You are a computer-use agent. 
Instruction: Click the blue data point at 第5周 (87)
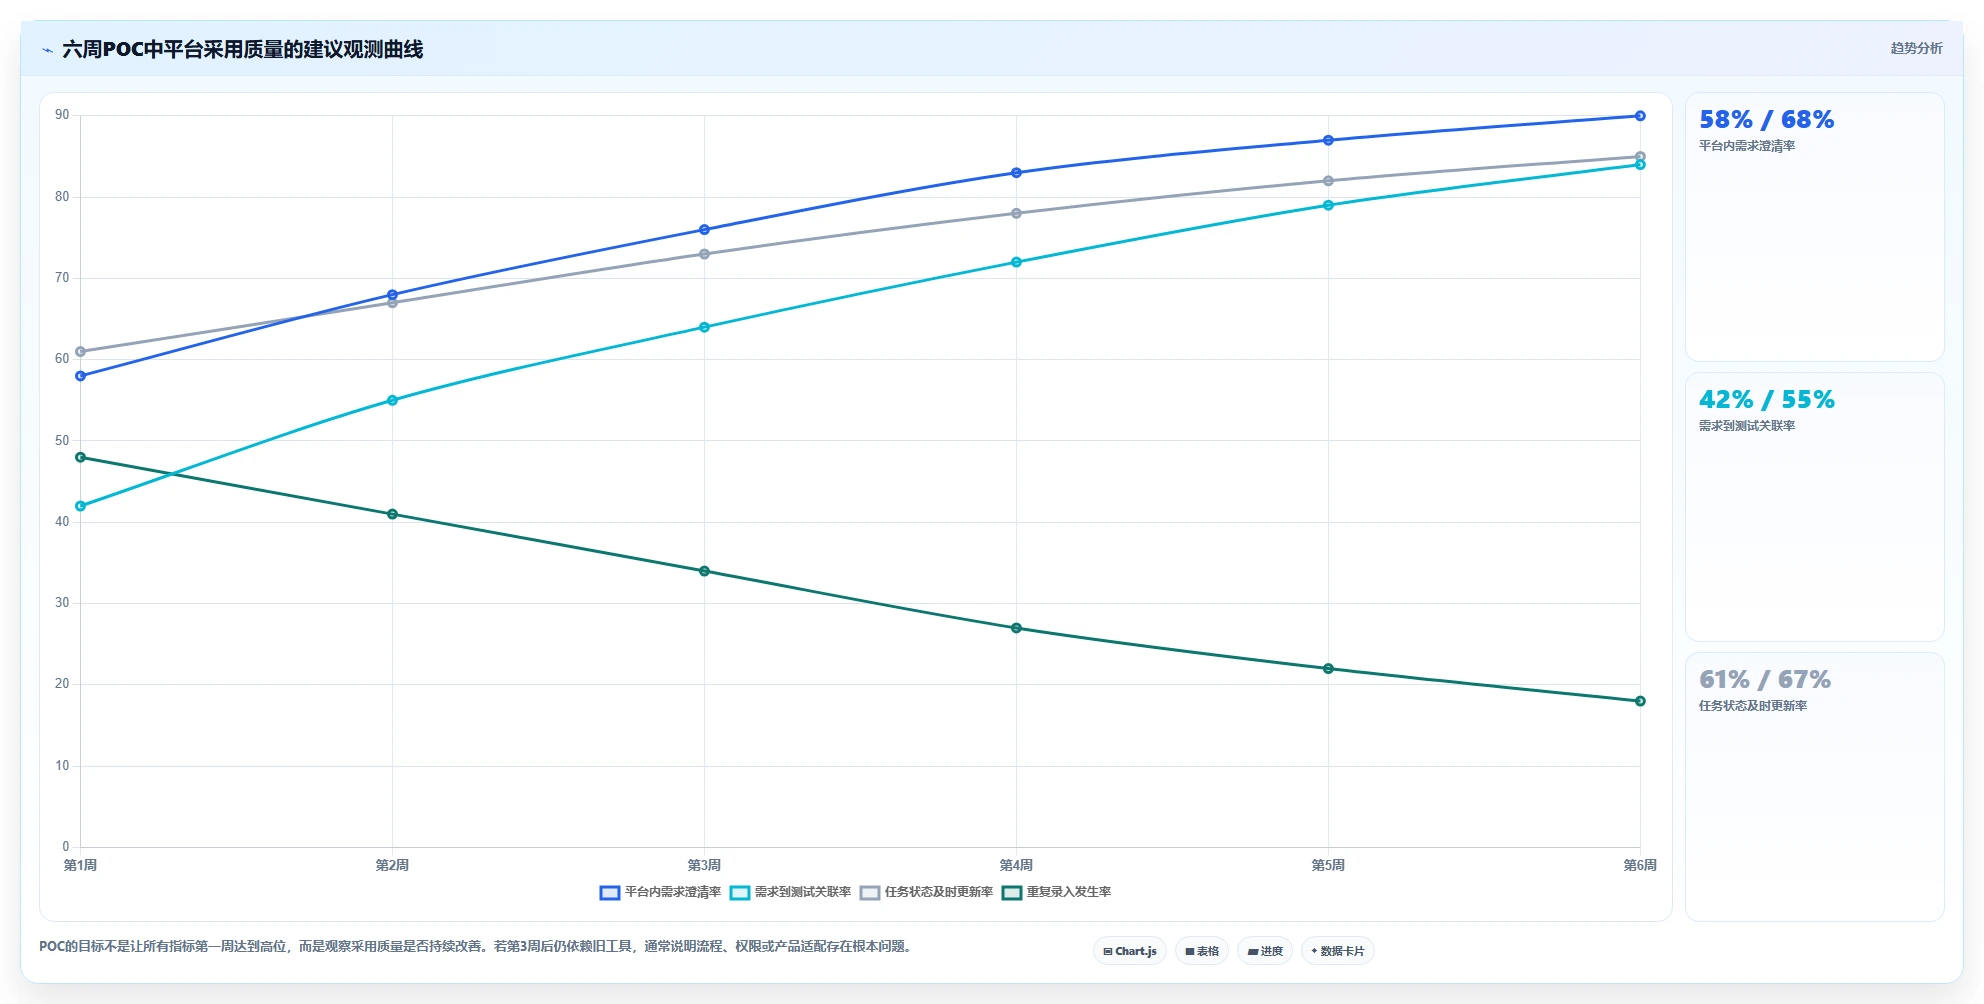(x=1328, y=140)
